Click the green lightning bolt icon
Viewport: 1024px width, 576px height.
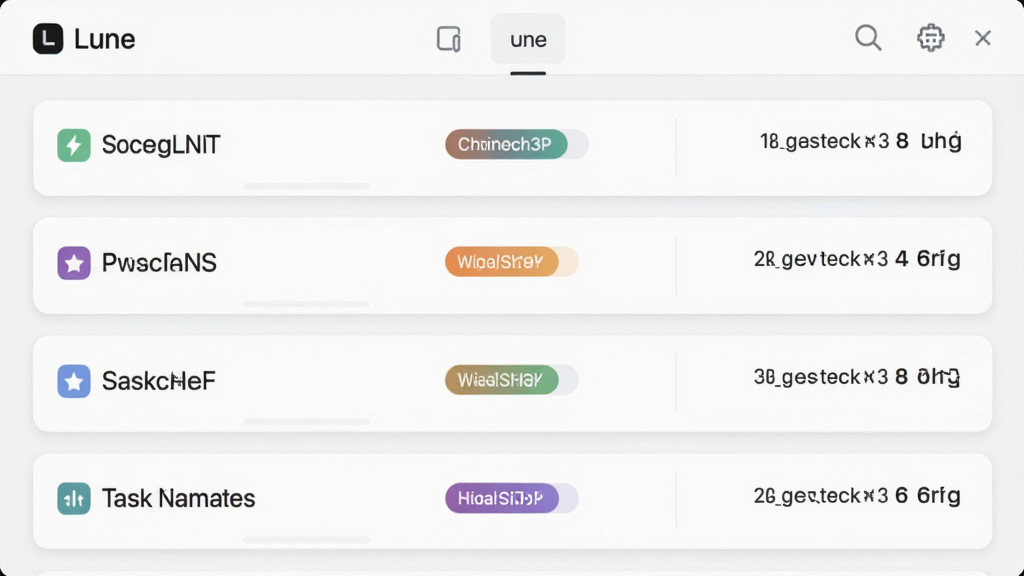[74, 145]
